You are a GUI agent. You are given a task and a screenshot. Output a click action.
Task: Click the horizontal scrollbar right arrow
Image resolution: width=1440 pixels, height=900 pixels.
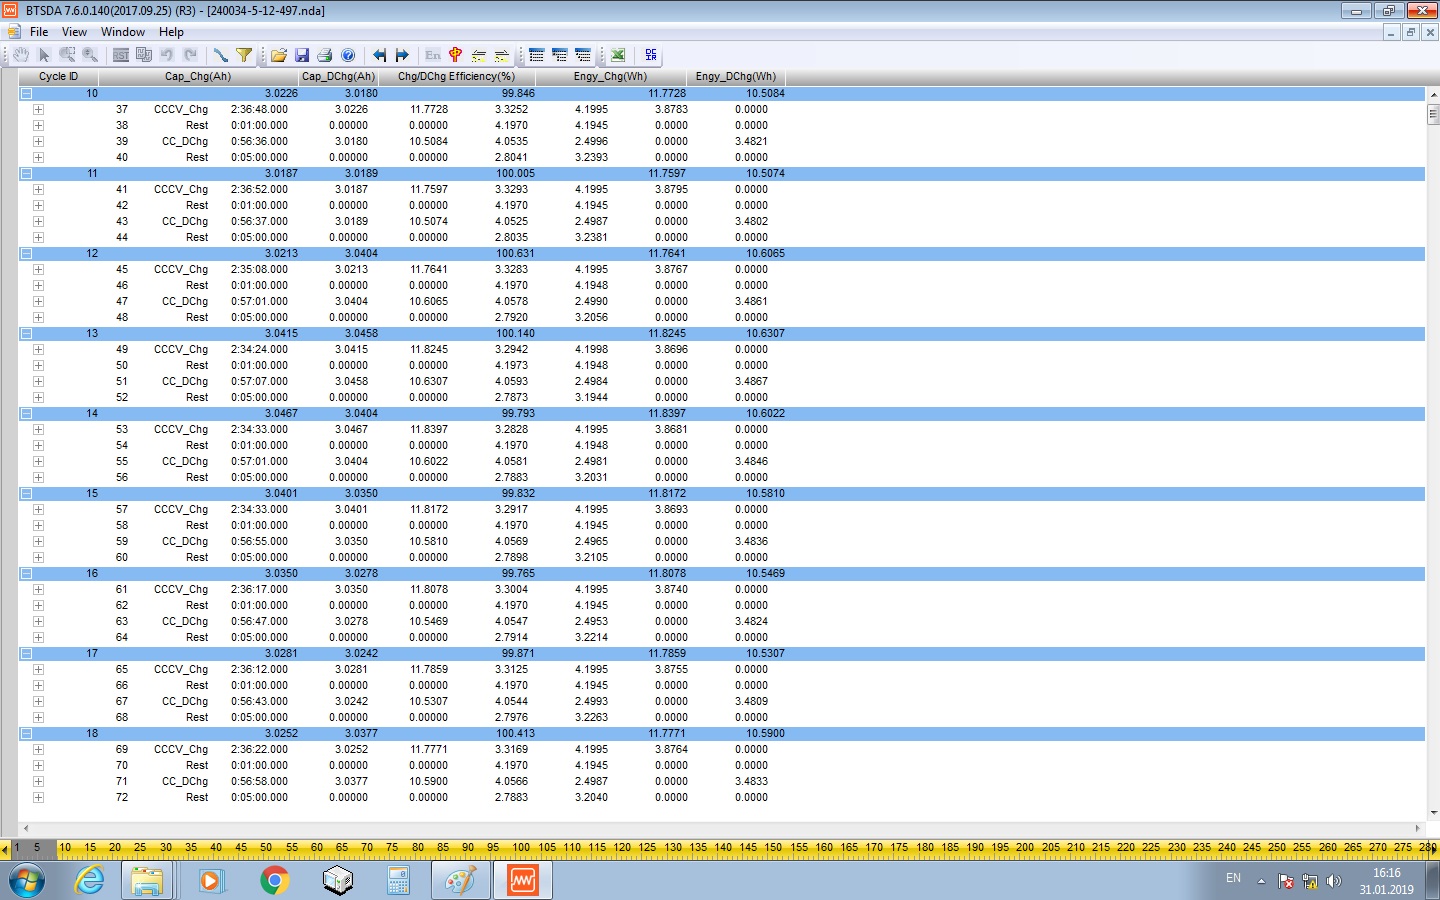coord(1418,828)
